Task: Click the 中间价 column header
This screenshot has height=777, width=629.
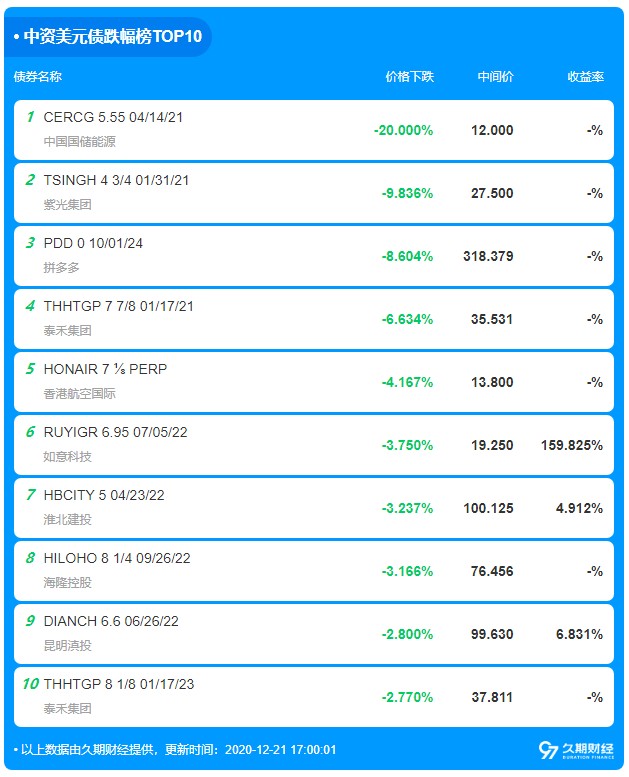Action: pos(495,77)
